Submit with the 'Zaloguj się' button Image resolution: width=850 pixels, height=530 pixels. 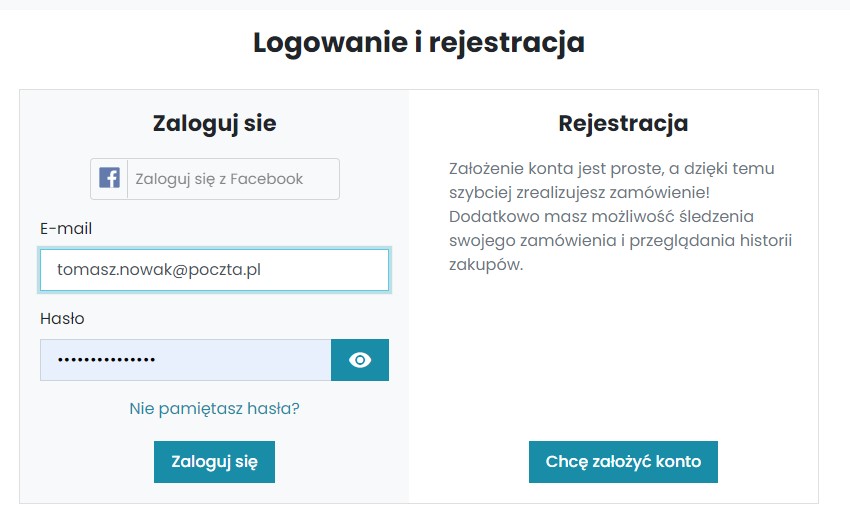click(x=214, y=462)
